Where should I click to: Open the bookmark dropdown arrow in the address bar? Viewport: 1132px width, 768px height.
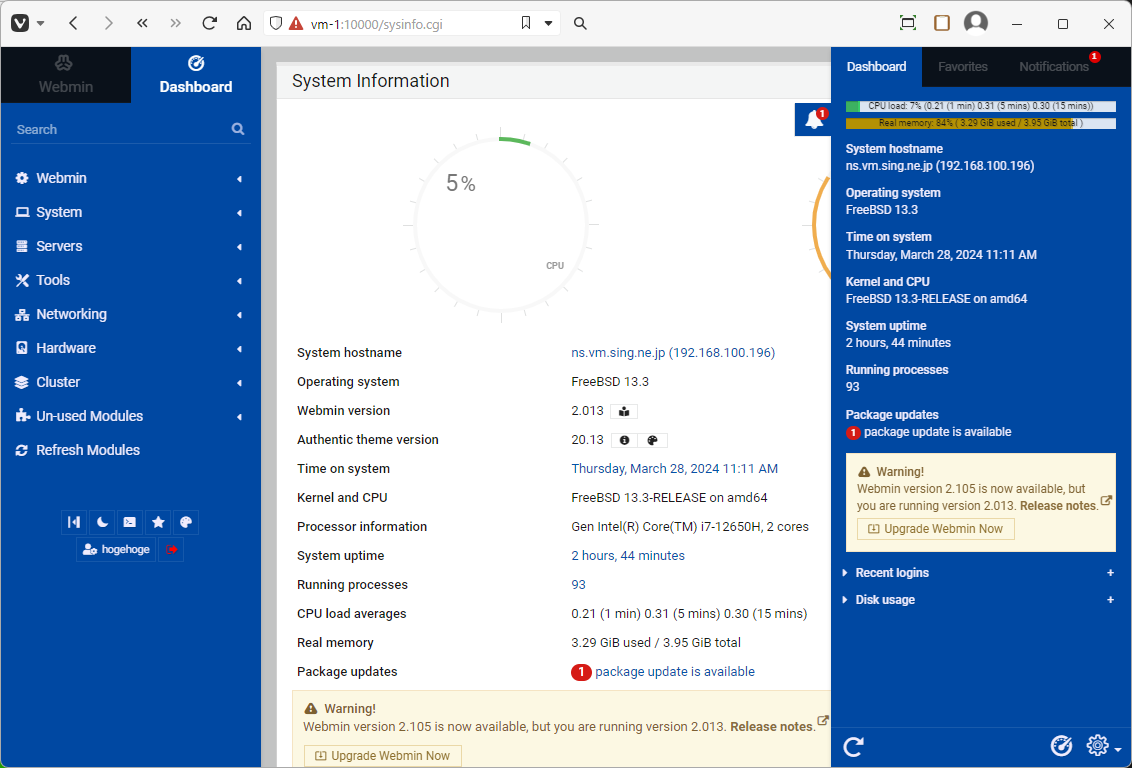pyautogui.click(x=549, y=23)
